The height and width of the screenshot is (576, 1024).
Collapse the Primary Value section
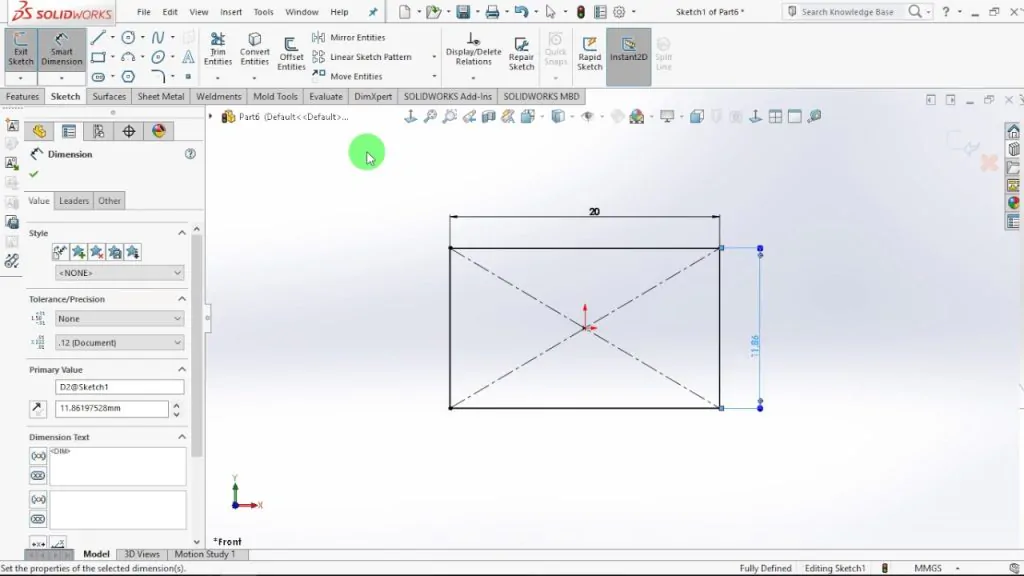tap(182, 369)
